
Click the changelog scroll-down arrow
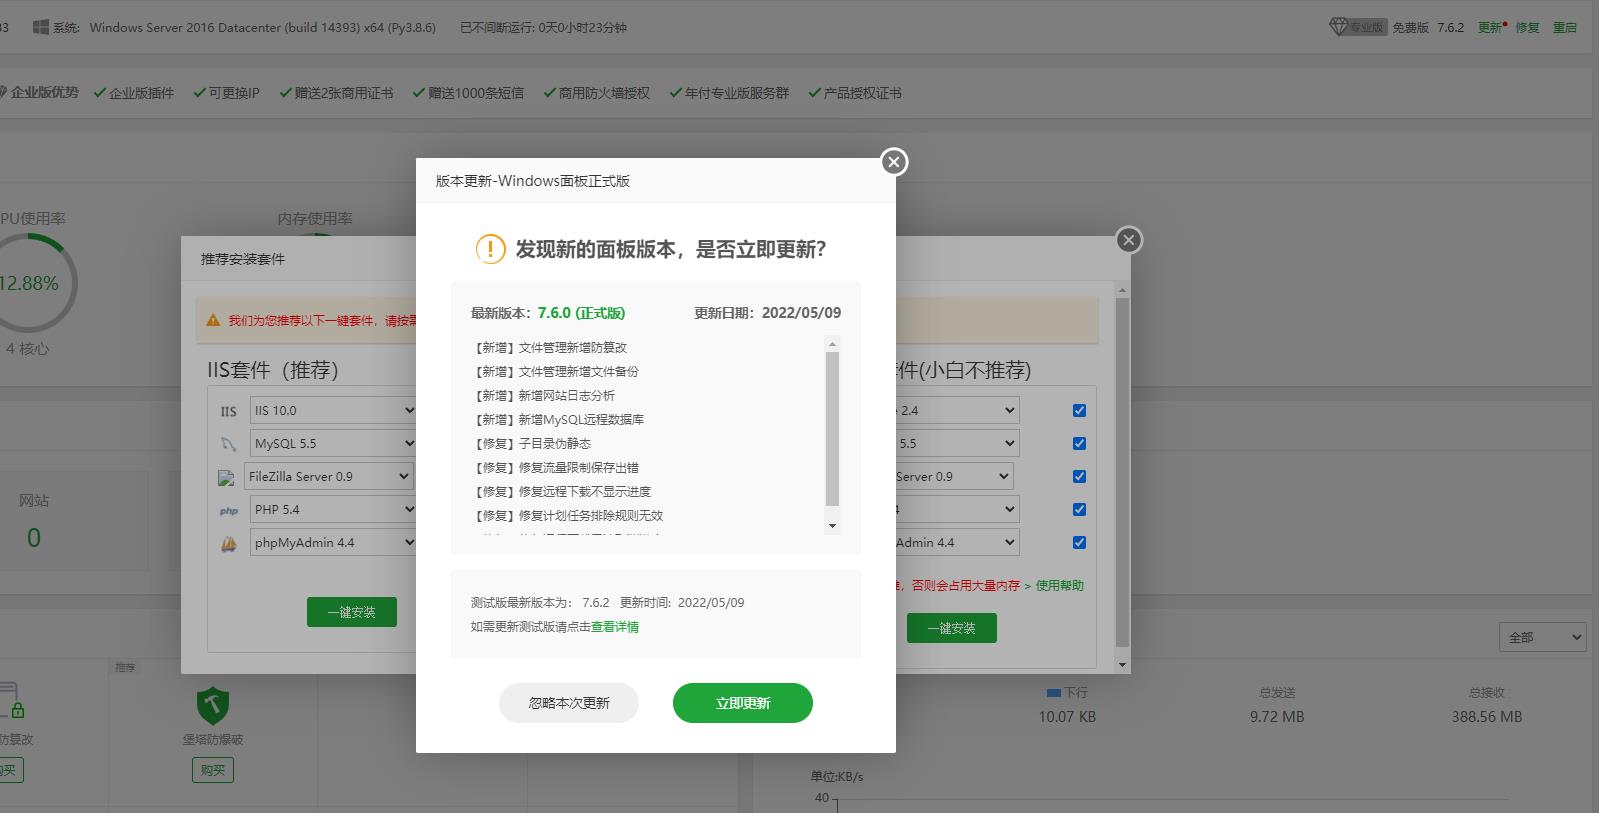[x=832, y=526]
